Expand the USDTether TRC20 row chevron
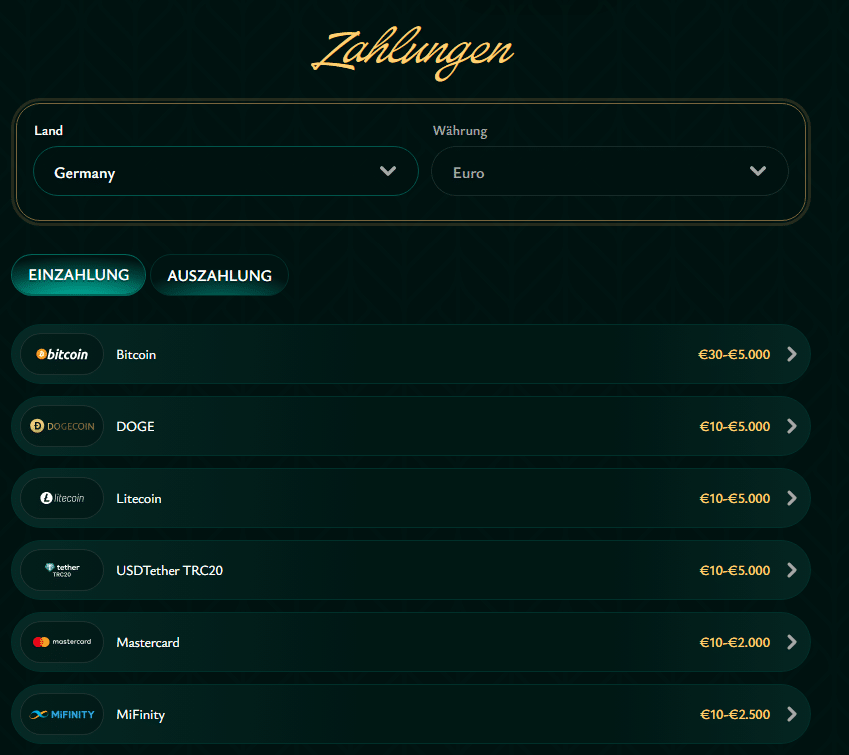 point(792,570)
